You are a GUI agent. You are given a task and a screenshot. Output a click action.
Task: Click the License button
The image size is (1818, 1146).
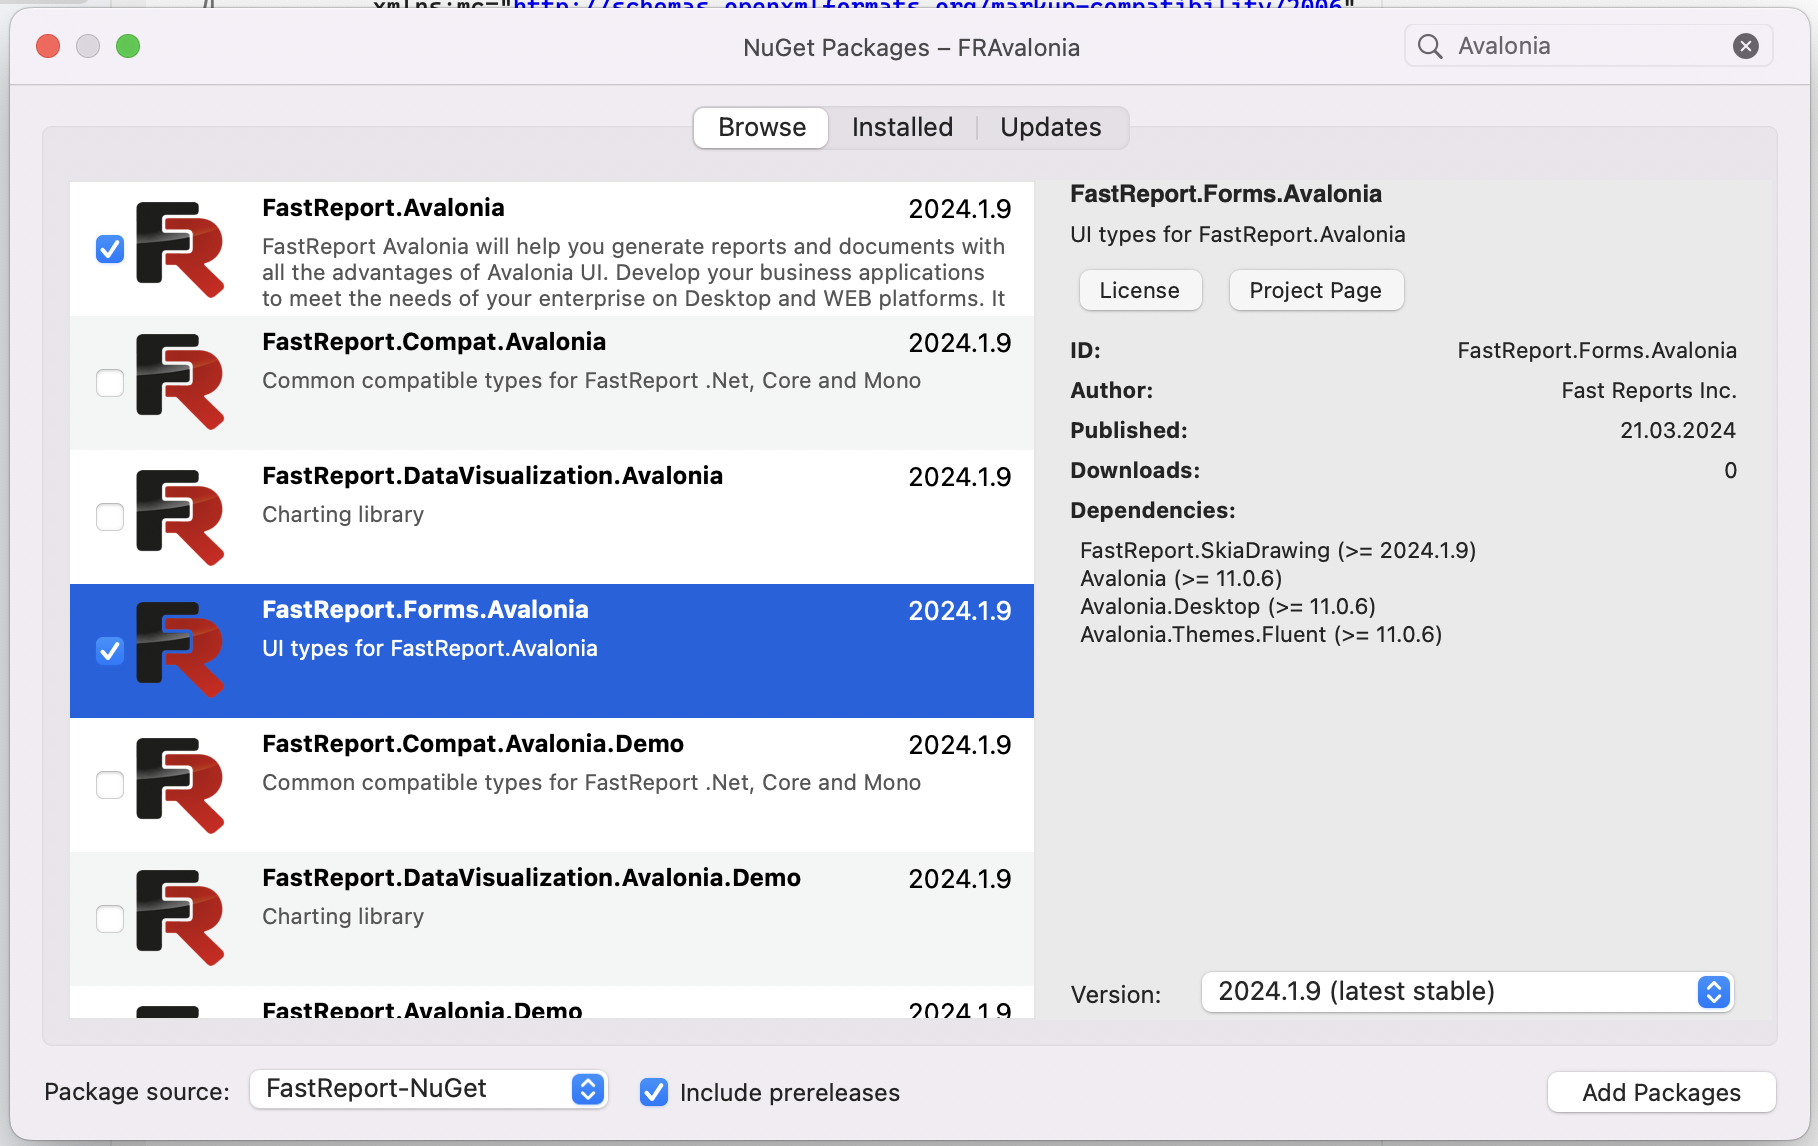1140,290
